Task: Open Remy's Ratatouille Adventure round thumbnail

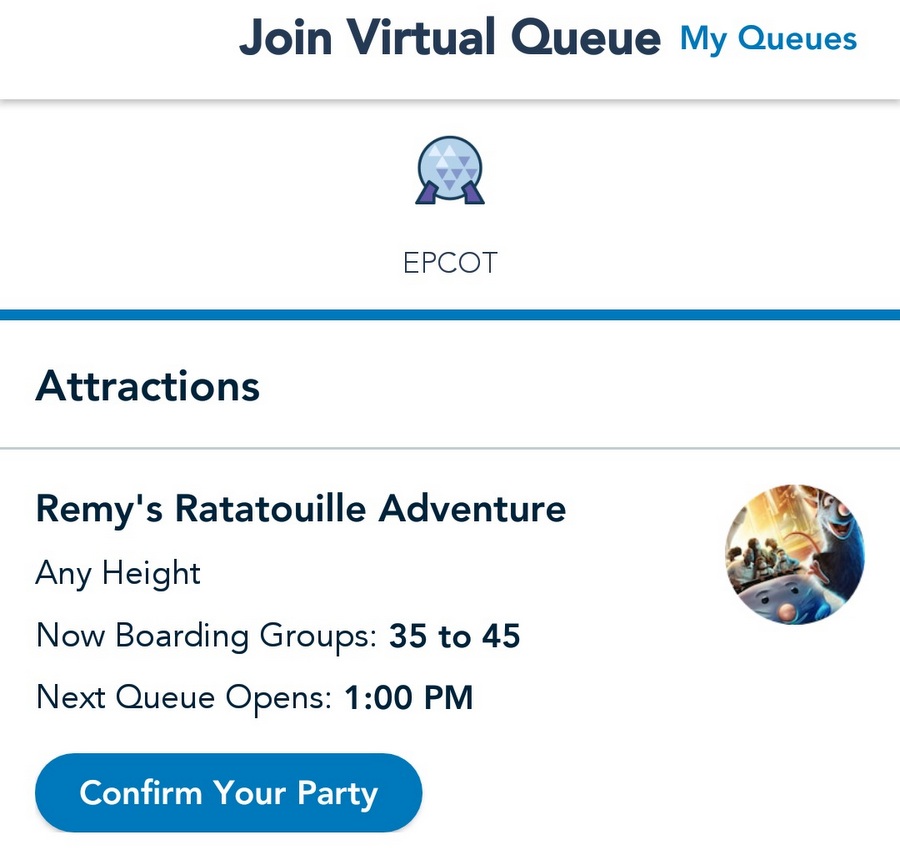Action: pyautogui.click(x=795, y=555)
